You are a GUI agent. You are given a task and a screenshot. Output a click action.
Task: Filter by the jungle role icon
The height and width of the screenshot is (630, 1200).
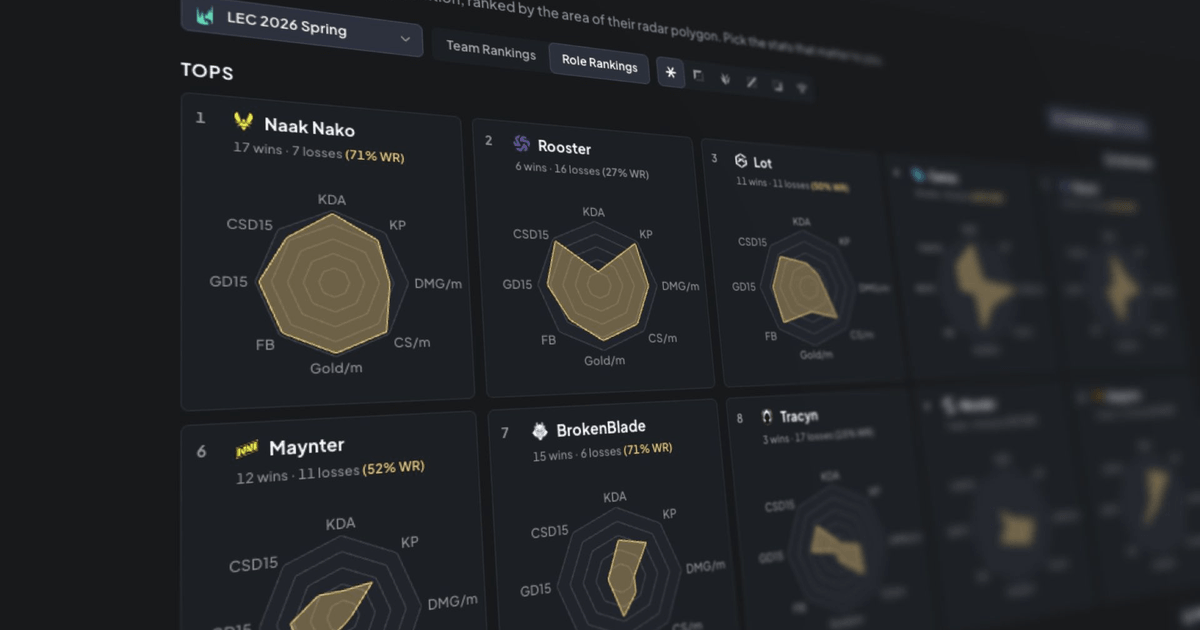pos(725,79)
